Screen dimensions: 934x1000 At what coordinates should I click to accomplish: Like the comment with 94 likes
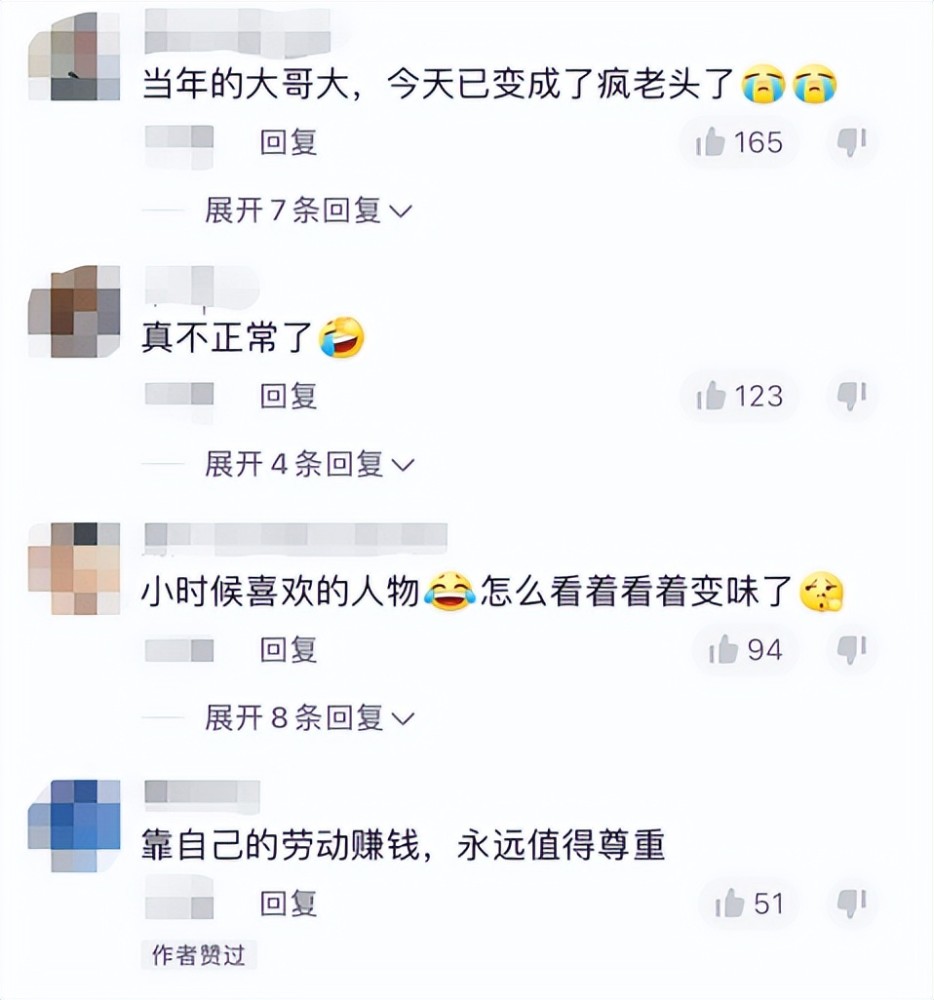click(x=745, y=650)
